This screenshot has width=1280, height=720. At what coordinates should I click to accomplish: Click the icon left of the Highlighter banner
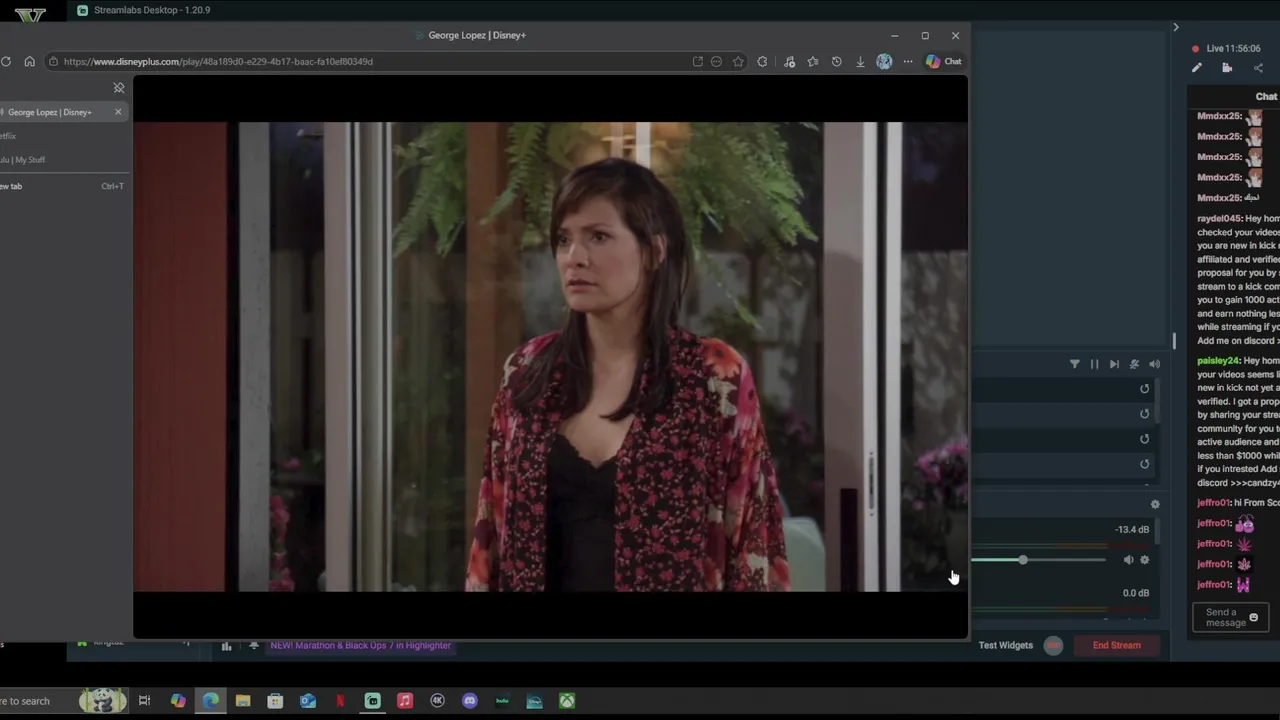(254, 645)
